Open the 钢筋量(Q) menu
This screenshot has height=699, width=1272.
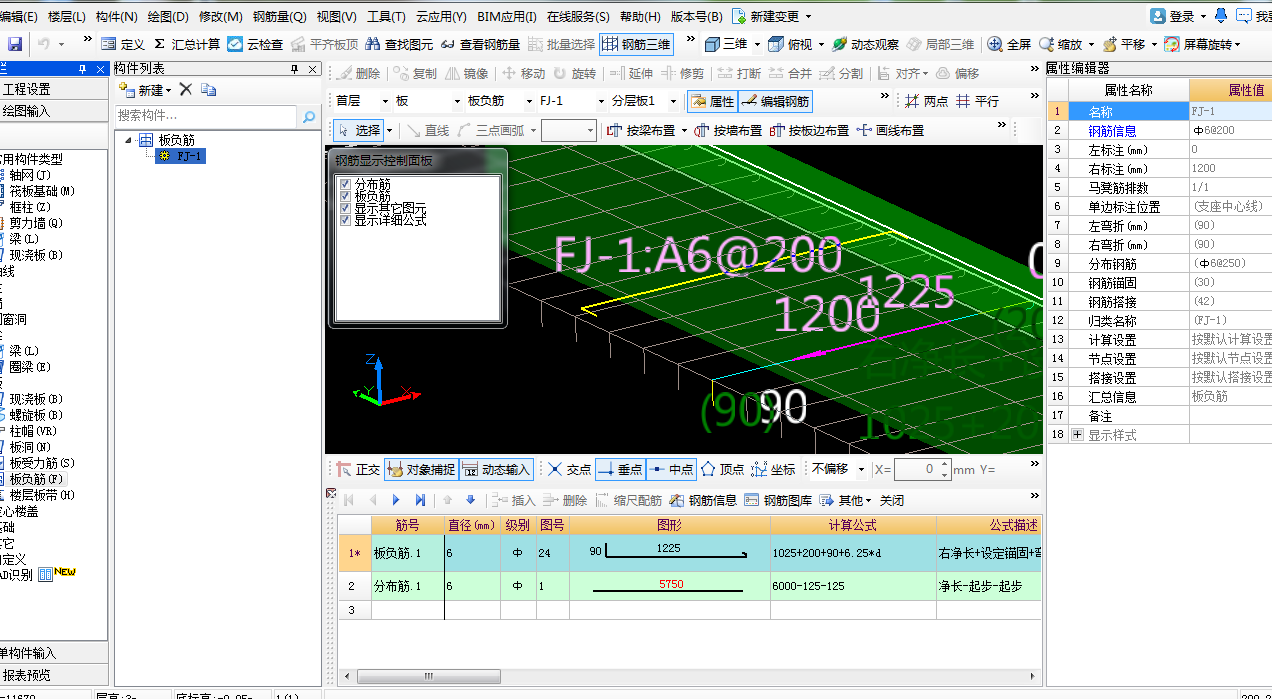tap(279, 17)
